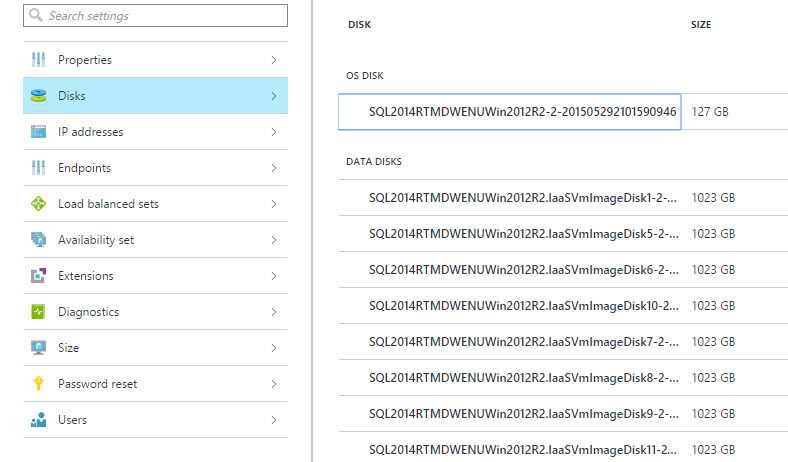788x462 pixels.
Task: Expand the Endpoints chevron arrow
Action: pyautogui.click(x=273, y=168)
